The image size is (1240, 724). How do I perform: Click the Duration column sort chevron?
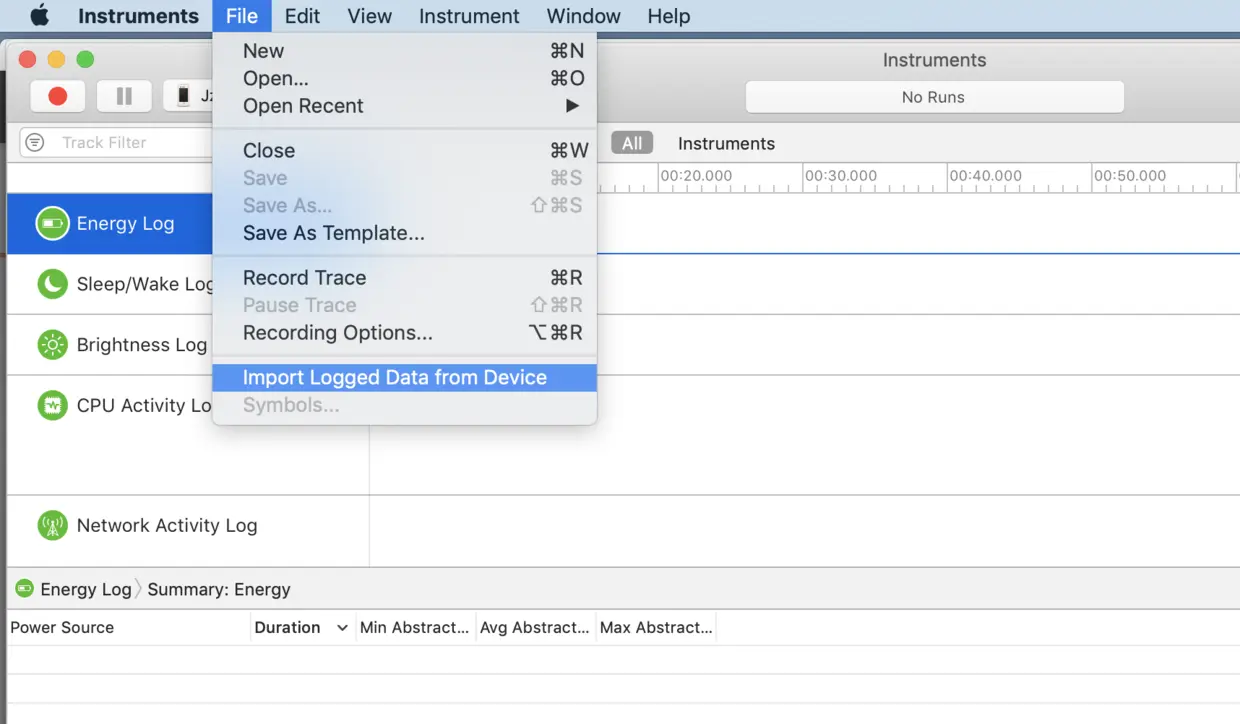coord(342,628)
